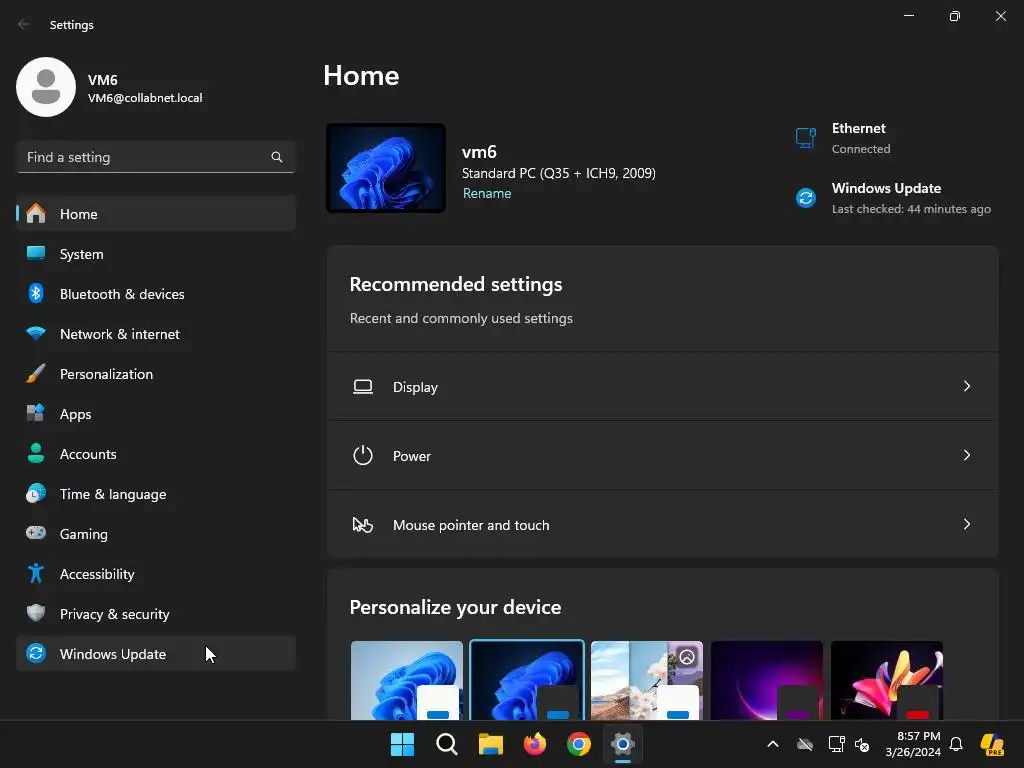The height and width of the screenshot is (768, 1024).
Task: Click the search magnifier in Find a setting
Action: tap(277, 157)
